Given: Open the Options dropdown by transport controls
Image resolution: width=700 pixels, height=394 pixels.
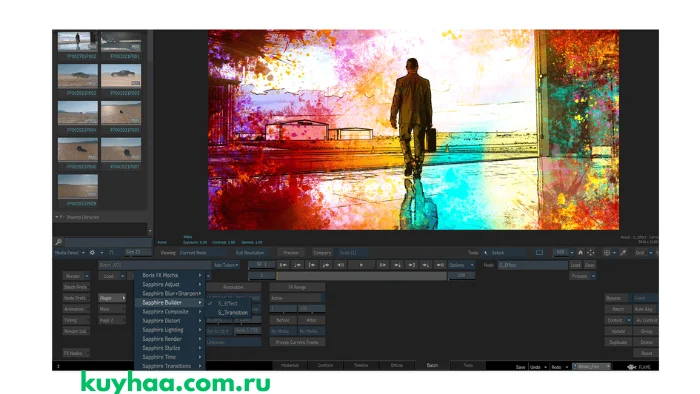Looking at the screenshot, I should pyautogui.click(x=461, y=265).
